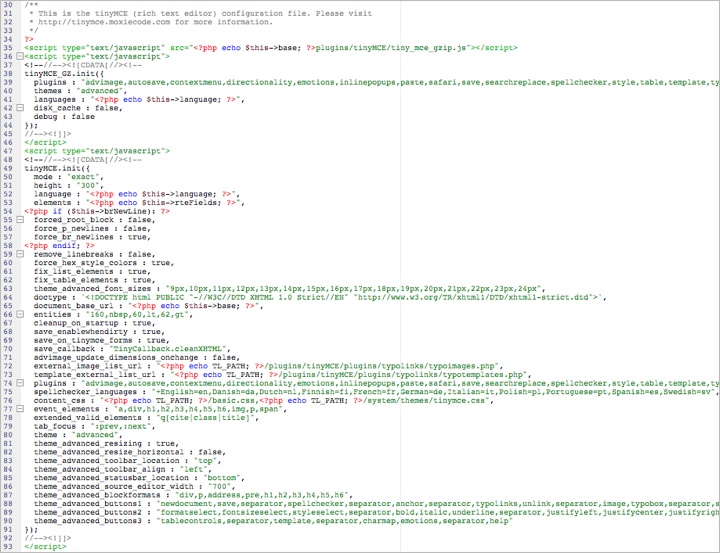Select line number 91 in the gutter
Image resolution: width=720 pixels, height=553 pixels.
[x=8, y=529]
